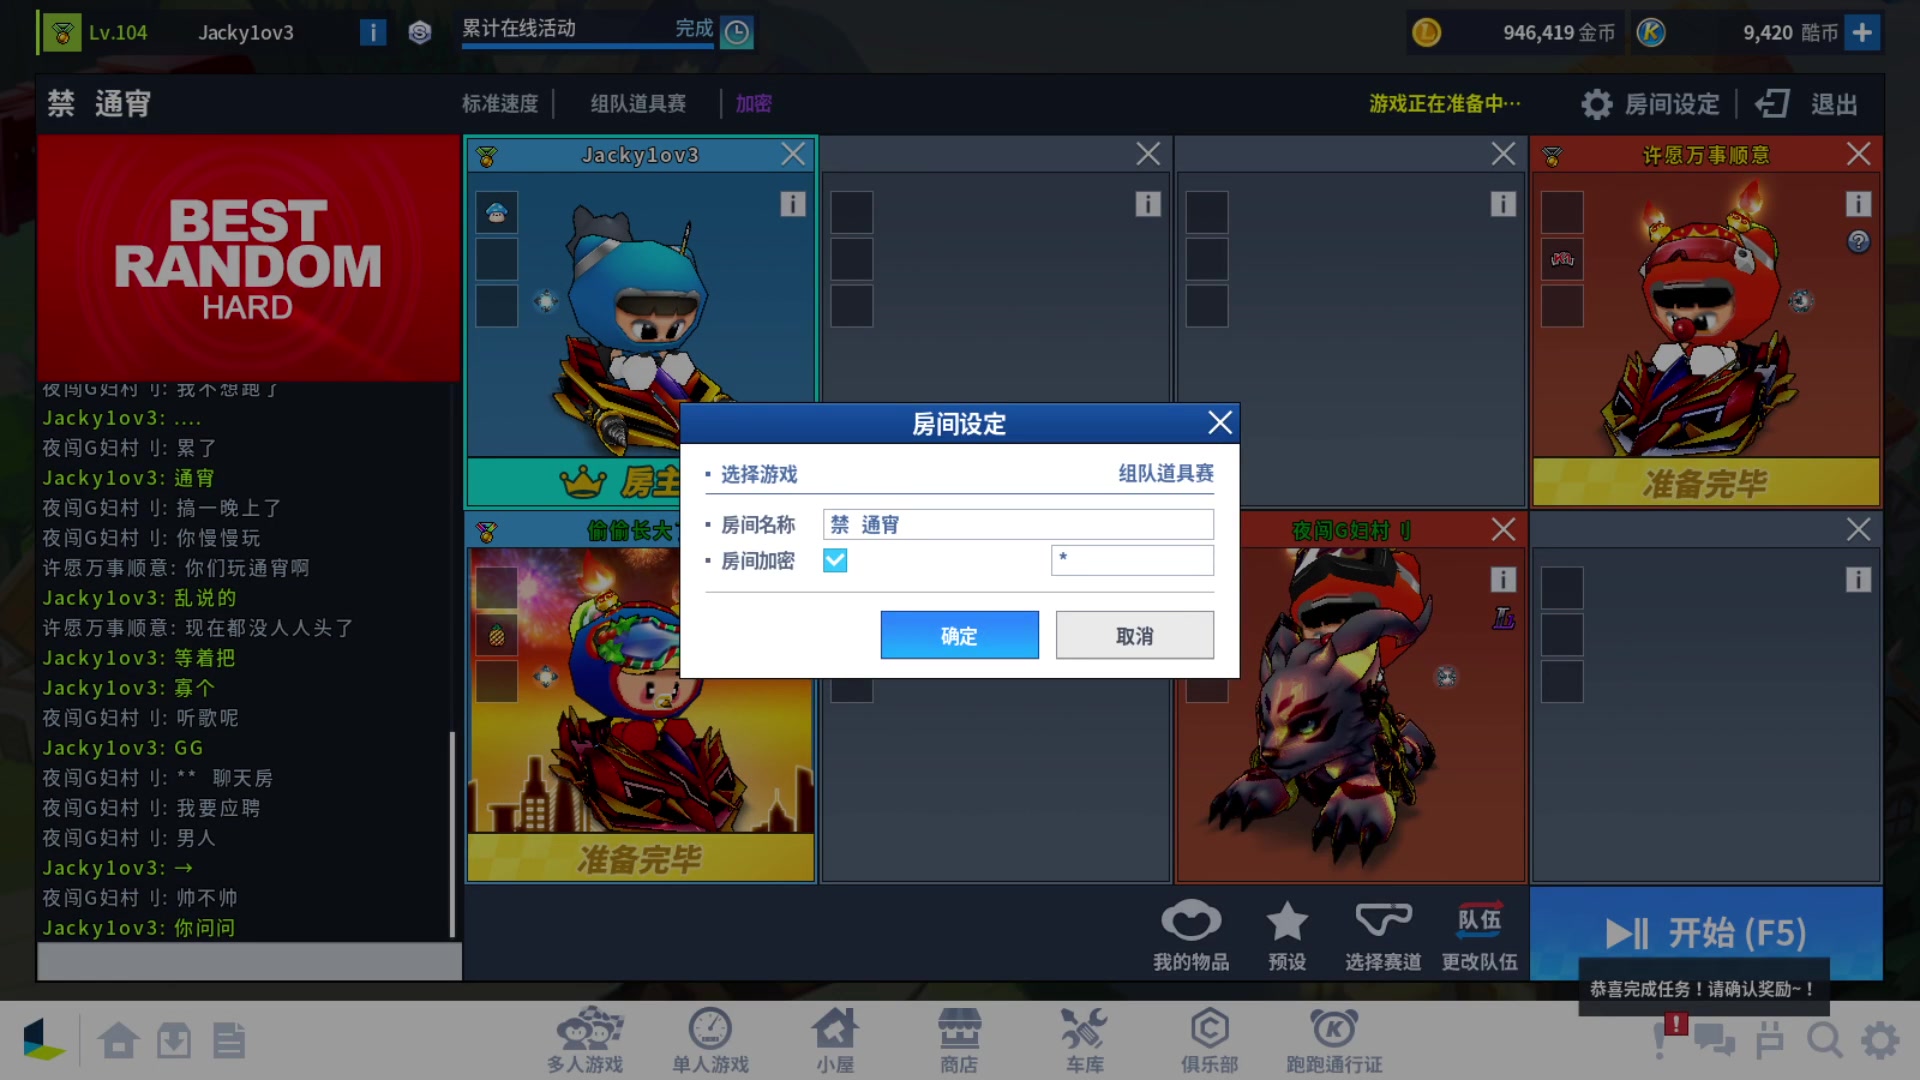Check the cumulative online activity completion toggle
The image size is (1920, 1080).
pyautogui.click(x=735, y=32)
